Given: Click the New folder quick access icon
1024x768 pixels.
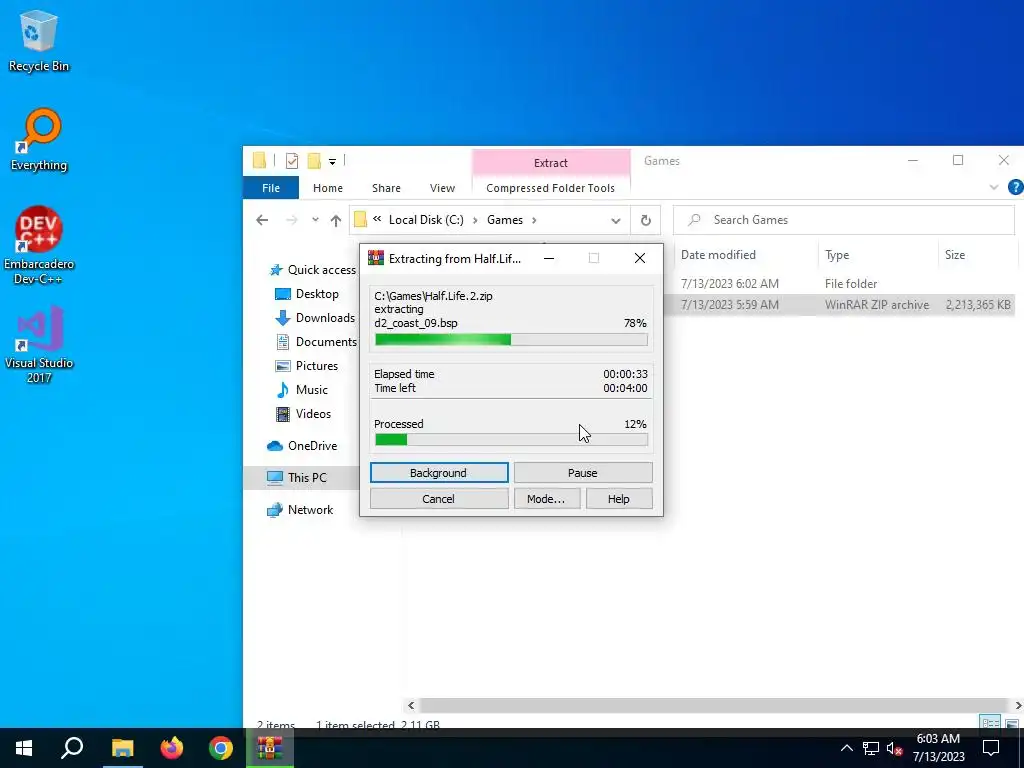Looking at the screenshot, I should point(314,161).
